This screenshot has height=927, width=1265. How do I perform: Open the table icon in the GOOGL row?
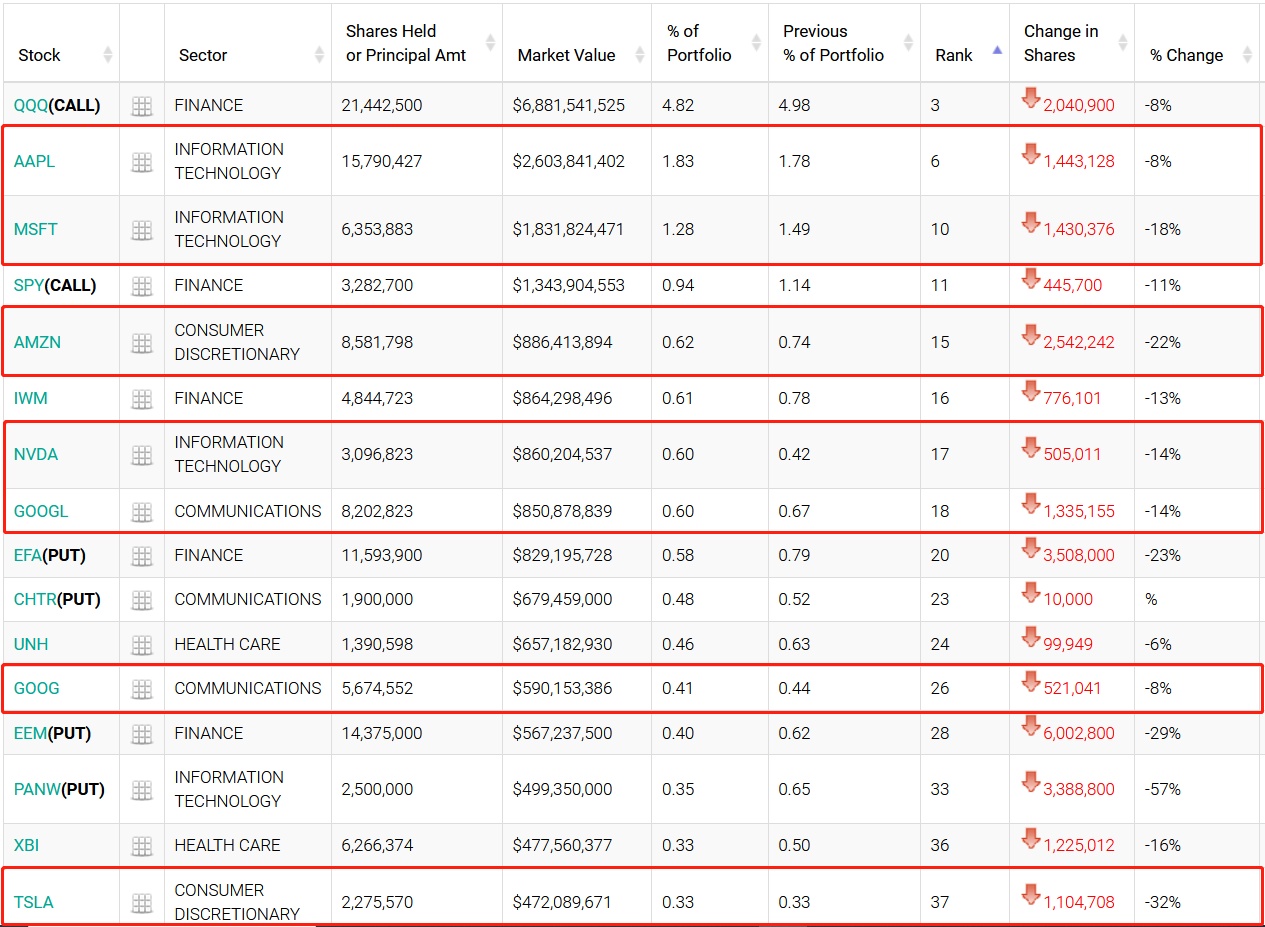coord(142,512)
